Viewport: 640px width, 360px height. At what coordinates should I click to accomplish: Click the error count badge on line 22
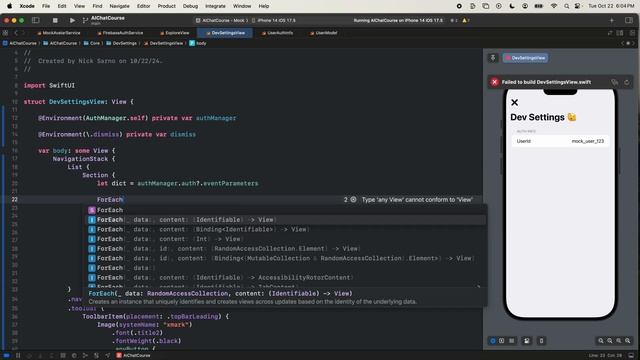[350, 200]
